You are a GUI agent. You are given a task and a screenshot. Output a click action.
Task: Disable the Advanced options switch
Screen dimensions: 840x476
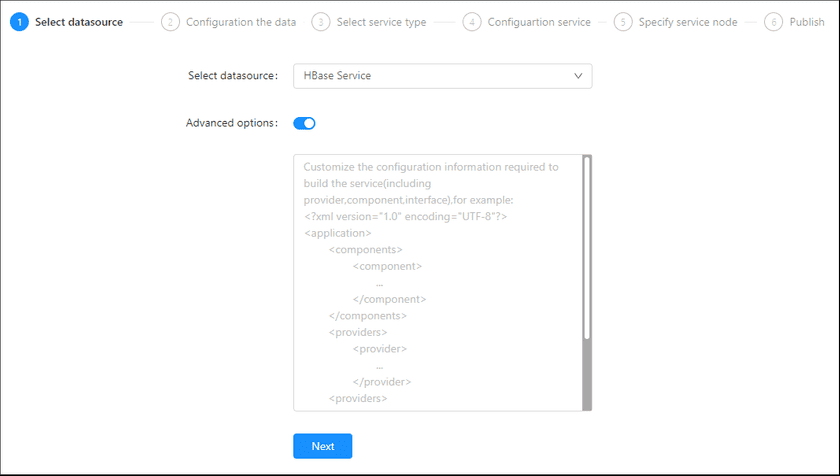[x=304, y=124]
